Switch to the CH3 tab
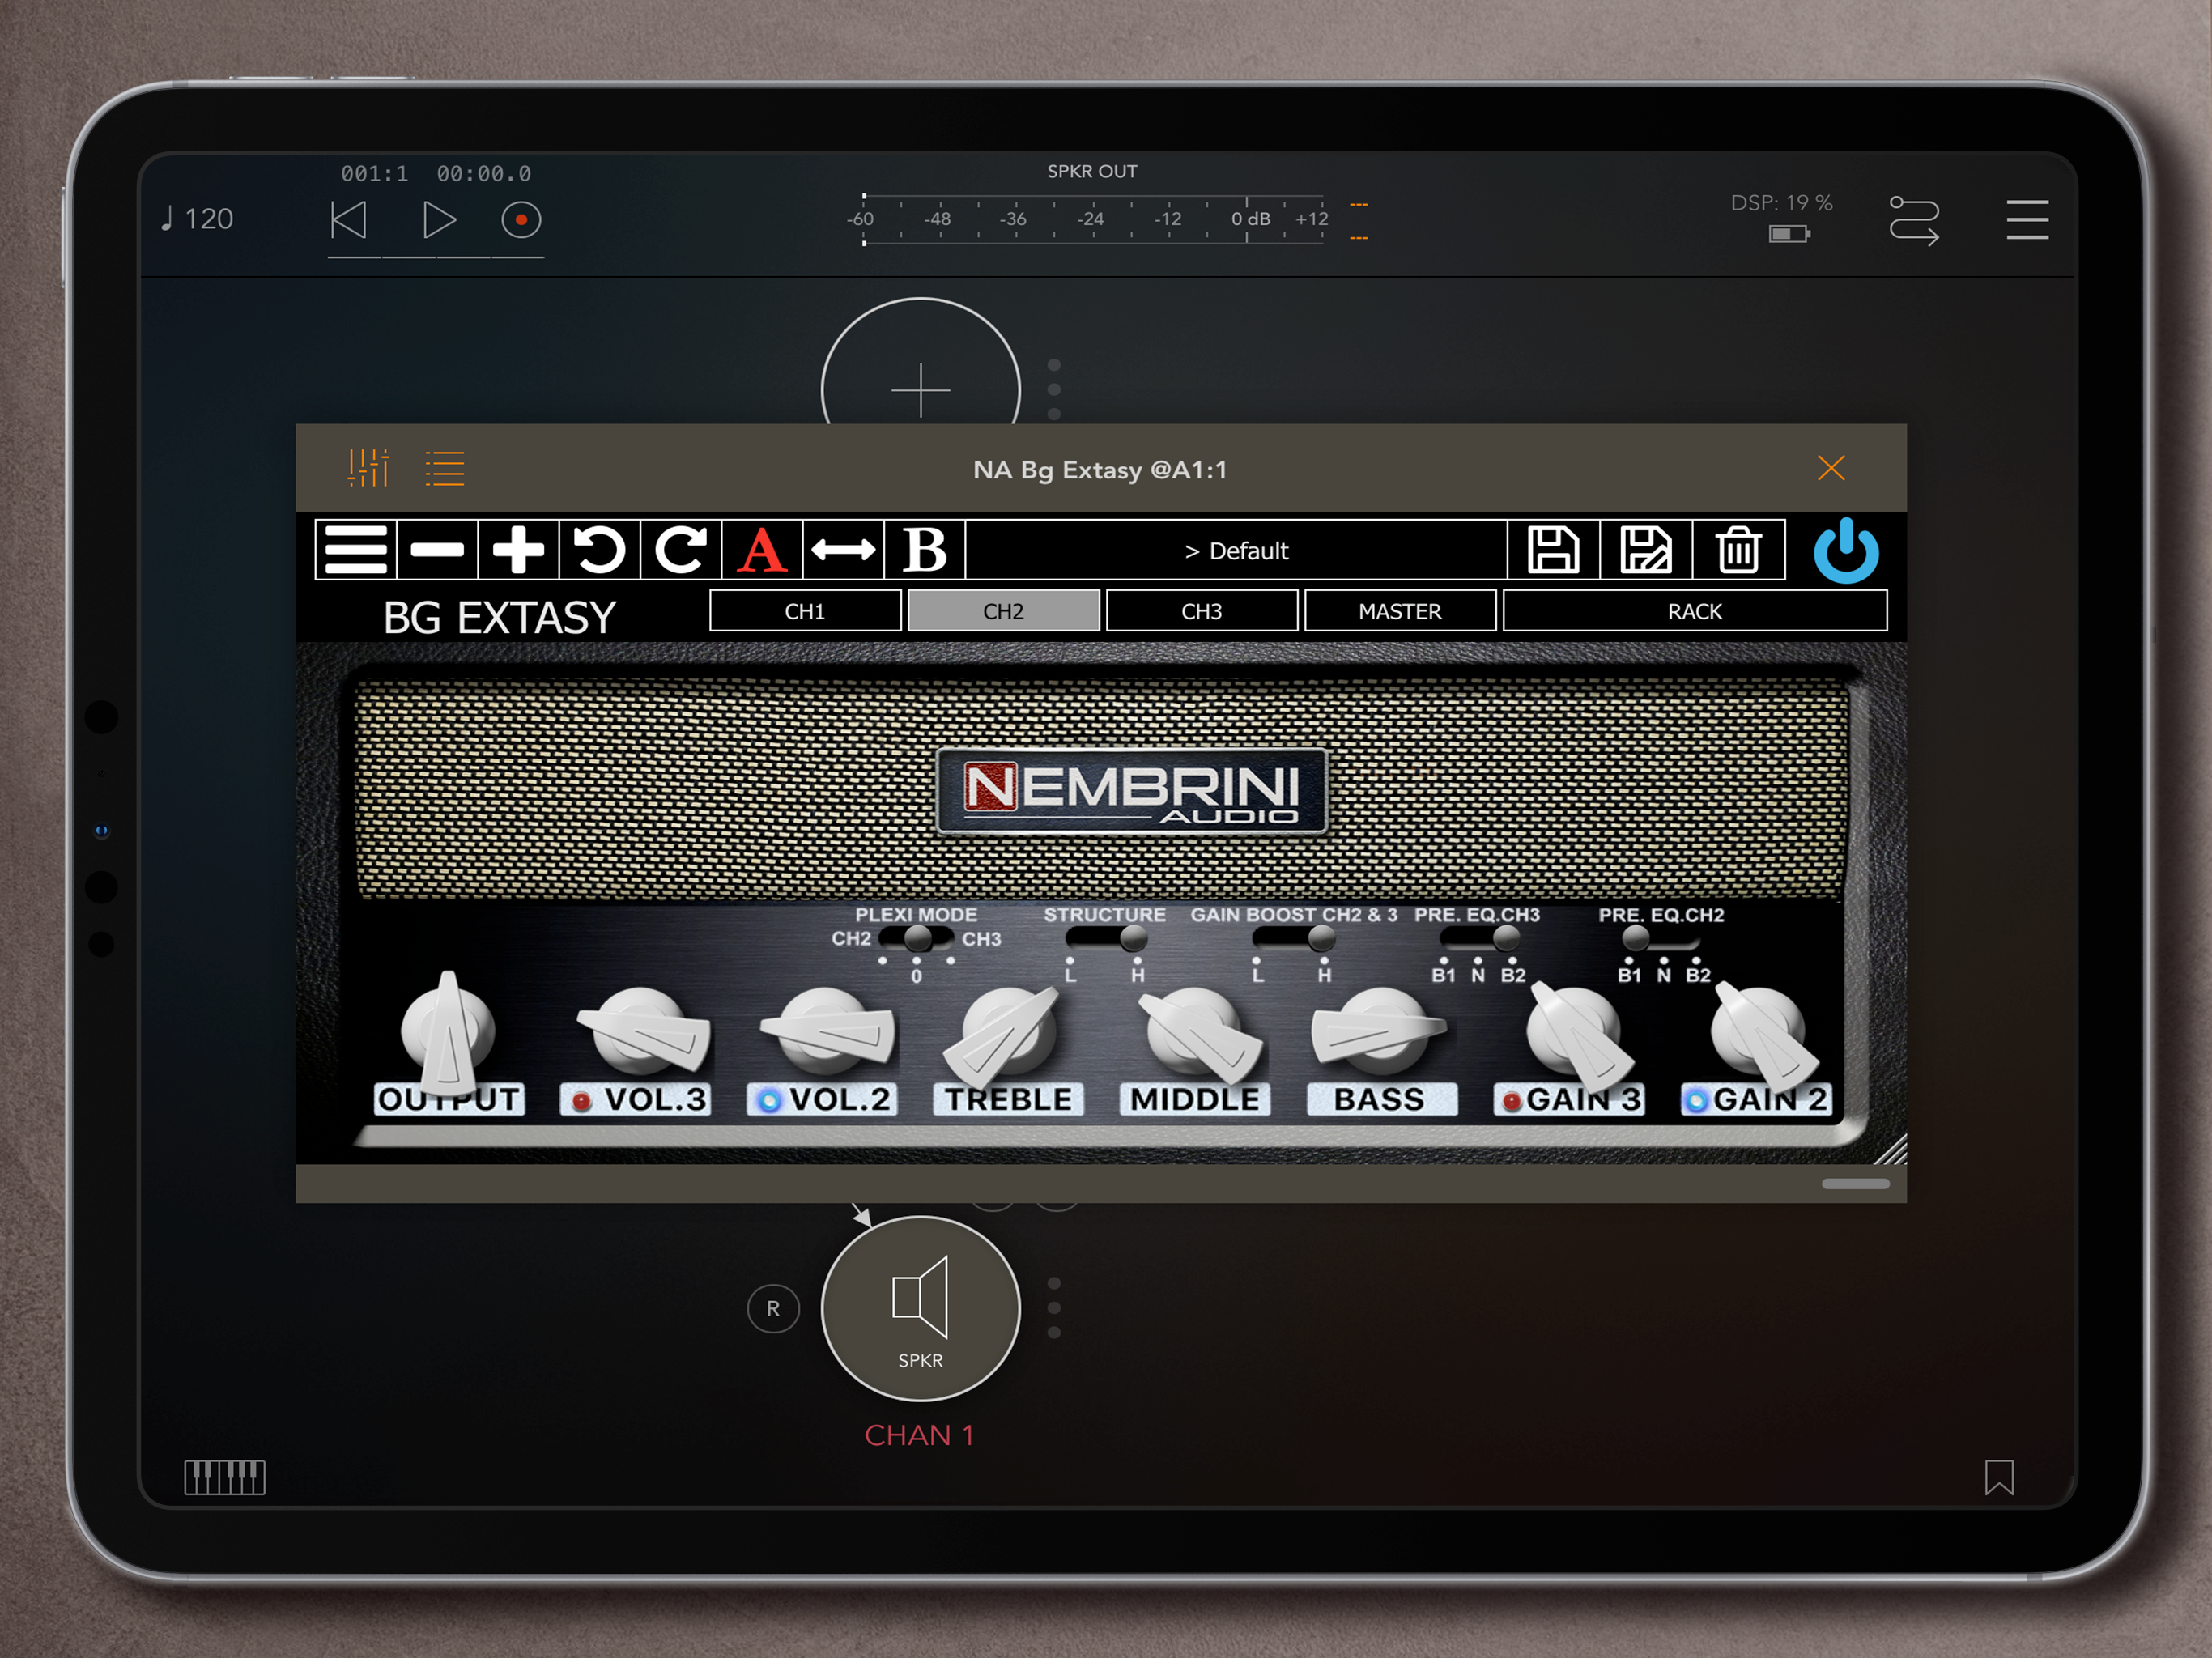Screen dimensions: 2212x1658 (1201, 611)
